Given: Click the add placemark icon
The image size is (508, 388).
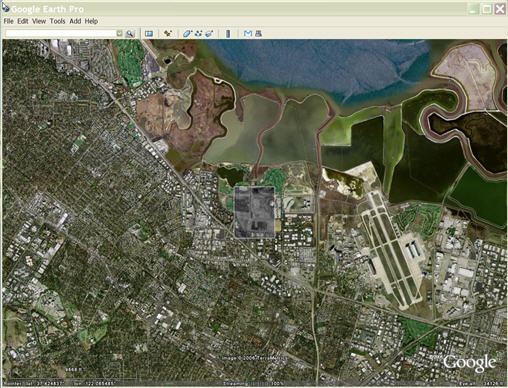Looking at the screenshot, I should (168, 33).
